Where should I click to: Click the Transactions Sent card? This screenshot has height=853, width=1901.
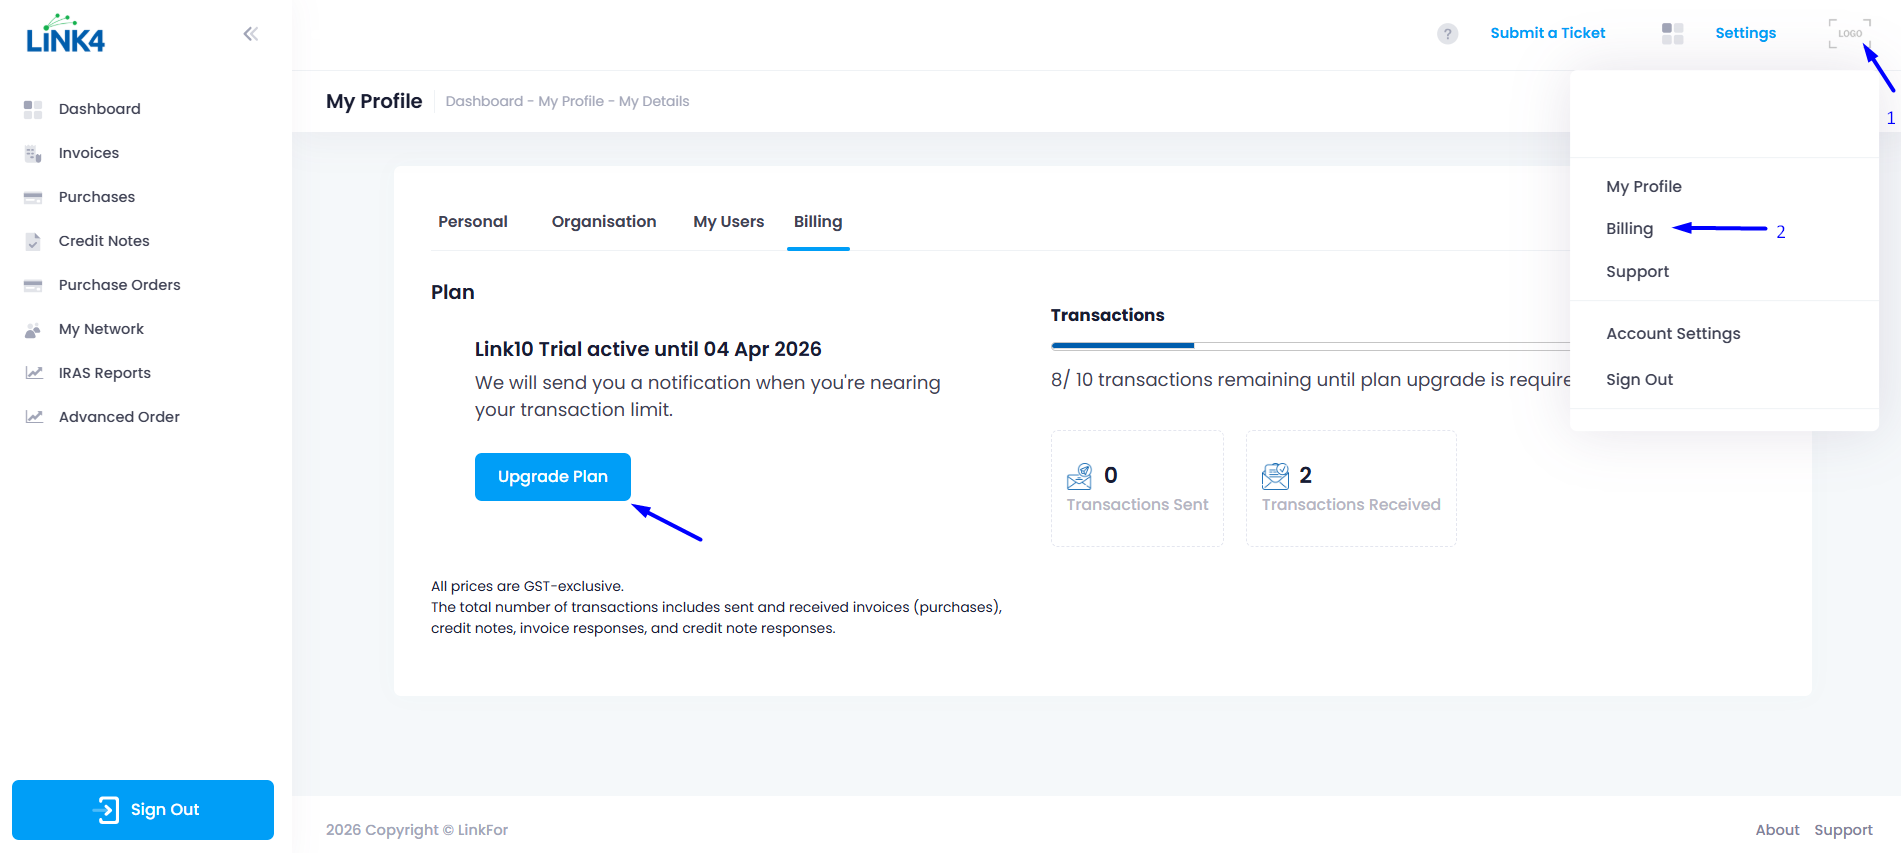(x=1137, y=489)
